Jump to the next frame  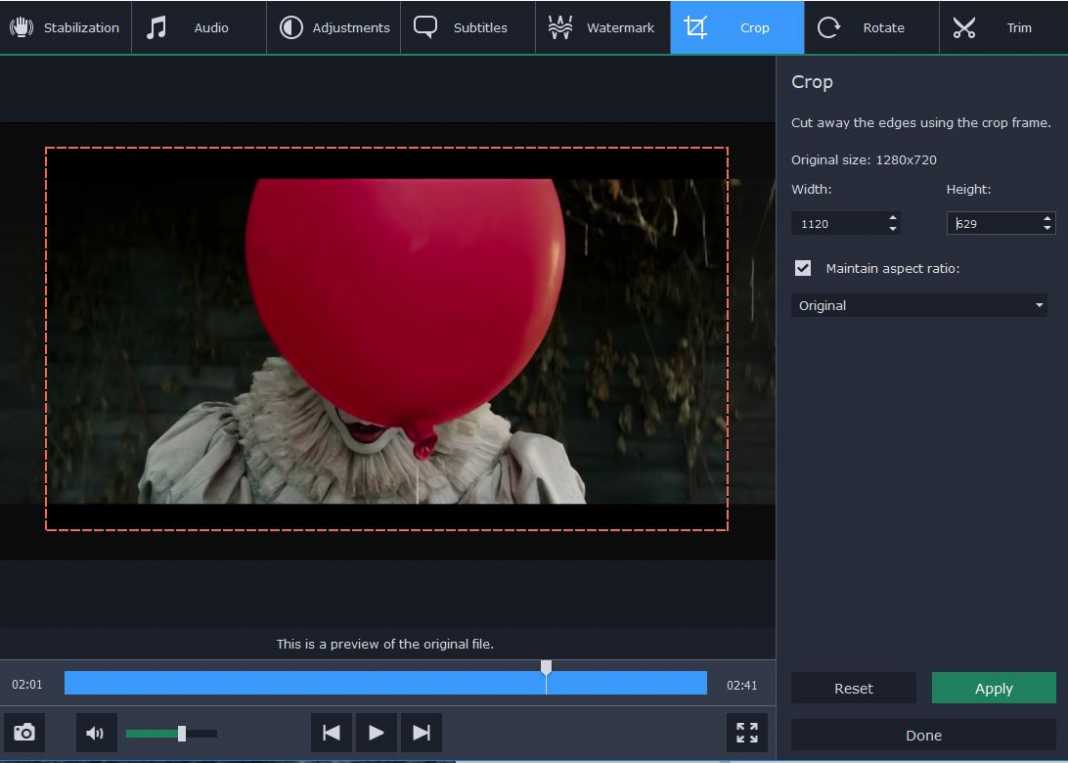coord(421,732)
